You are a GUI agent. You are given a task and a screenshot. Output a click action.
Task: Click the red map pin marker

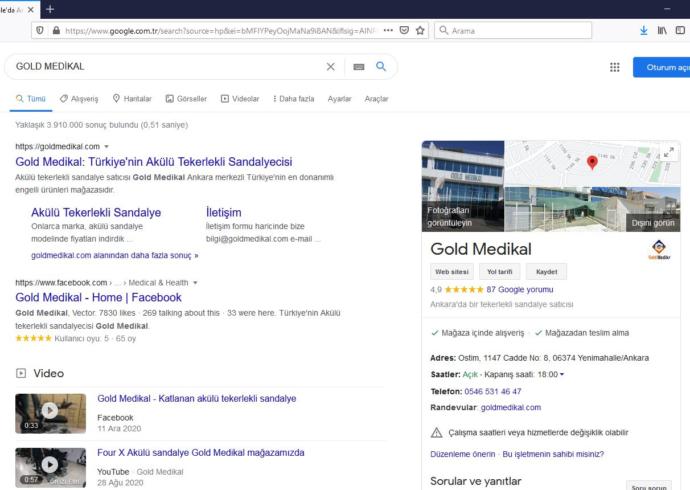[592, 162]
